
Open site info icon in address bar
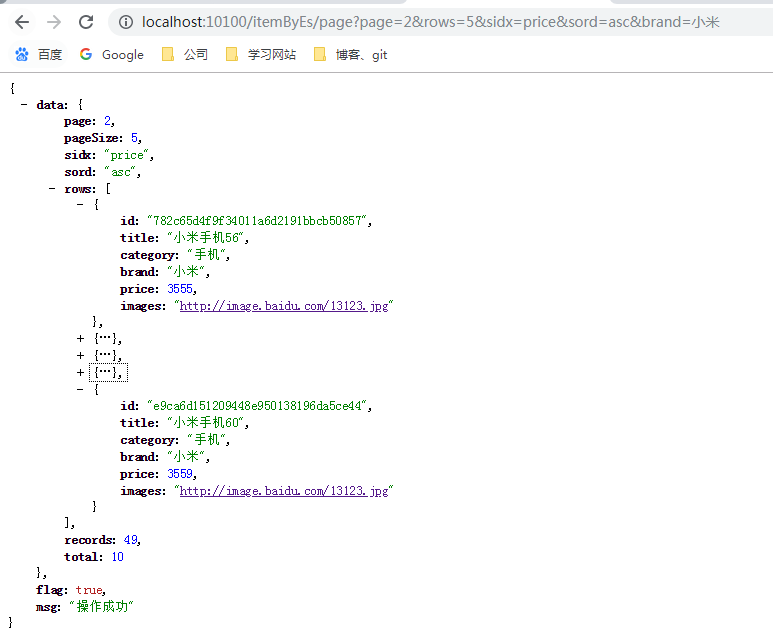coord(126,22)
